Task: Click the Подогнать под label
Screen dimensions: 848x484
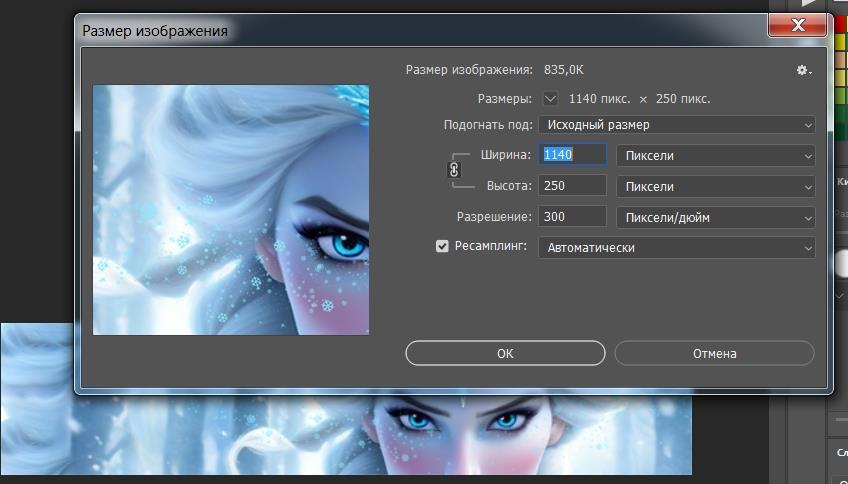Action: pos(488,125)
